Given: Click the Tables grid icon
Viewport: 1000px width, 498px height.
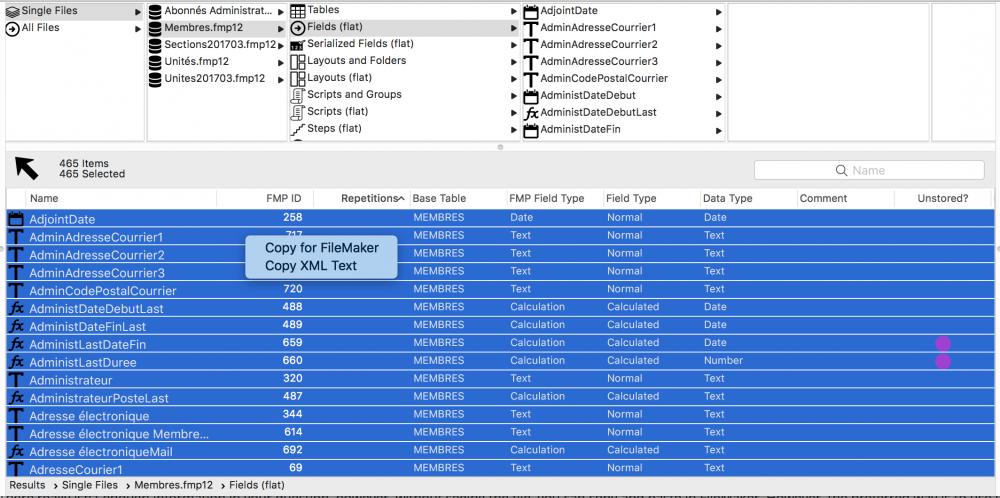Looking at the screenshot, I should [x=297, y=11].
